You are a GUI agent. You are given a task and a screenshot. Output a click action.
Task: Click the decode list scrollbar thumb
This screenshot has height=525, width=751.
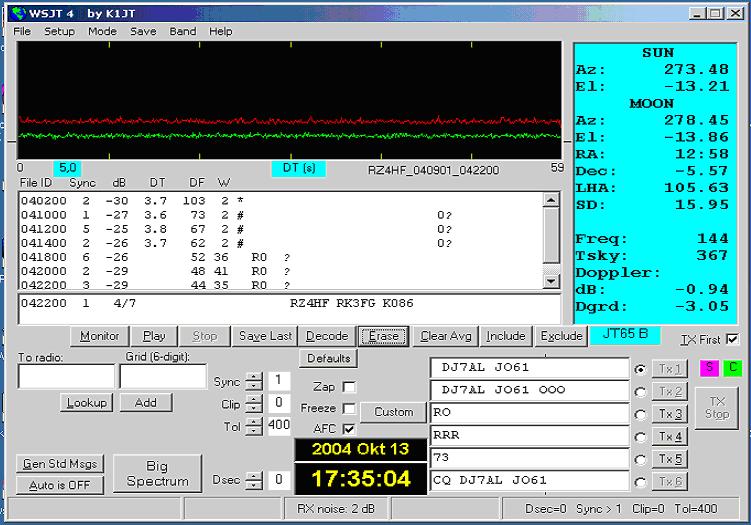click(x=551, y=235)
